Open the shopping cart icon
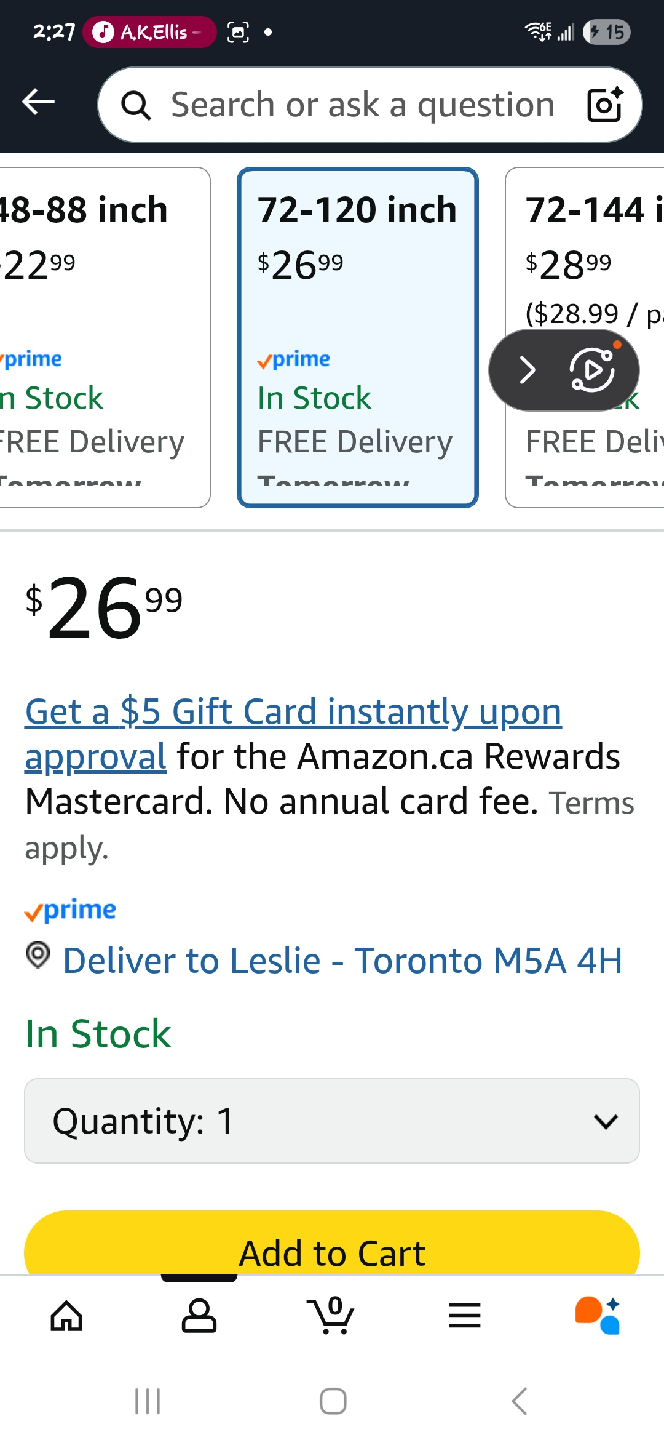Screen dimensions: 664x1440 tap(331, 1315)
